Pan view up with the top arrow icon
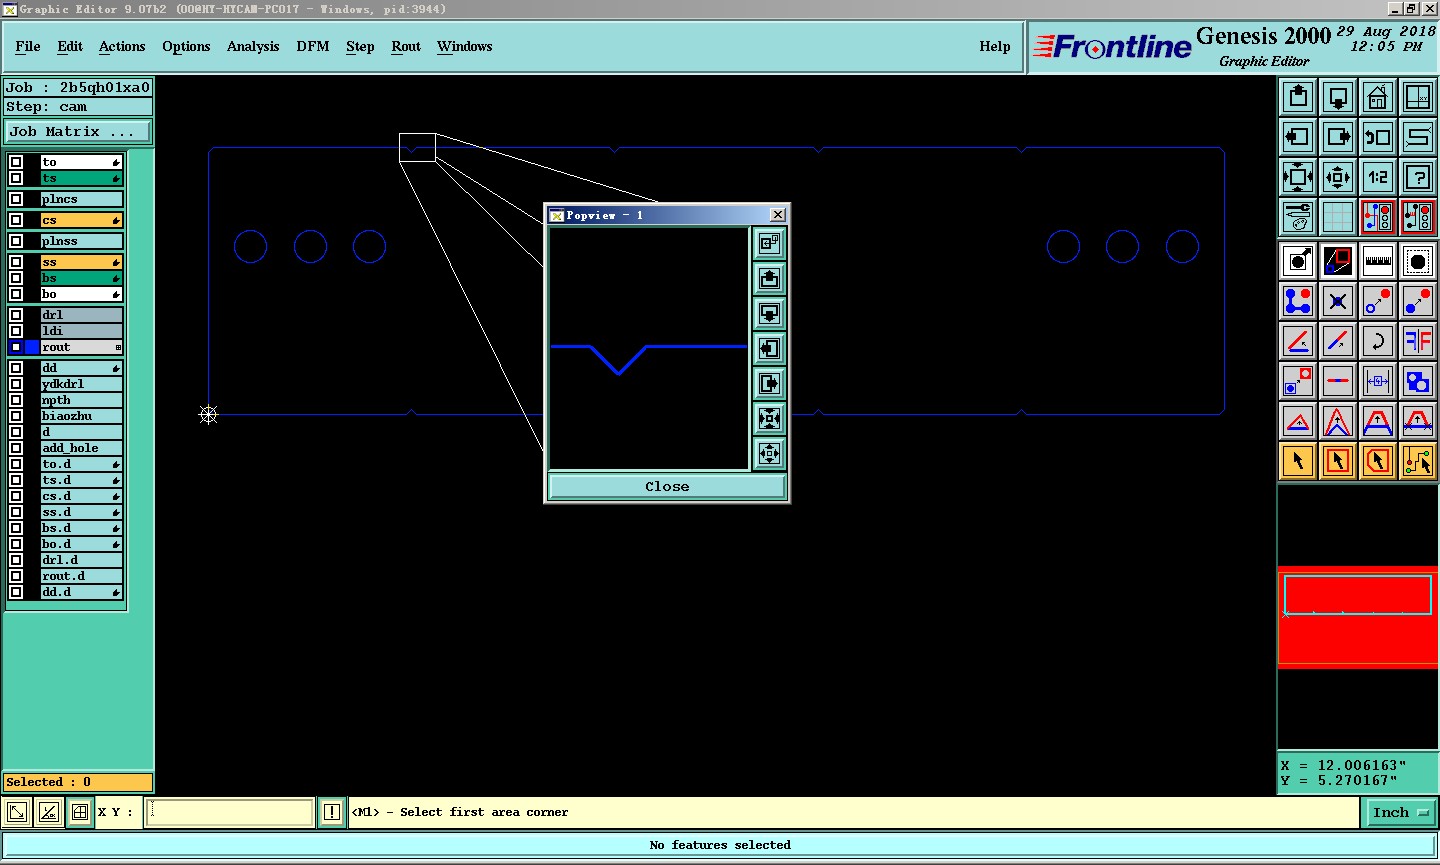 tap(1298, 96)
